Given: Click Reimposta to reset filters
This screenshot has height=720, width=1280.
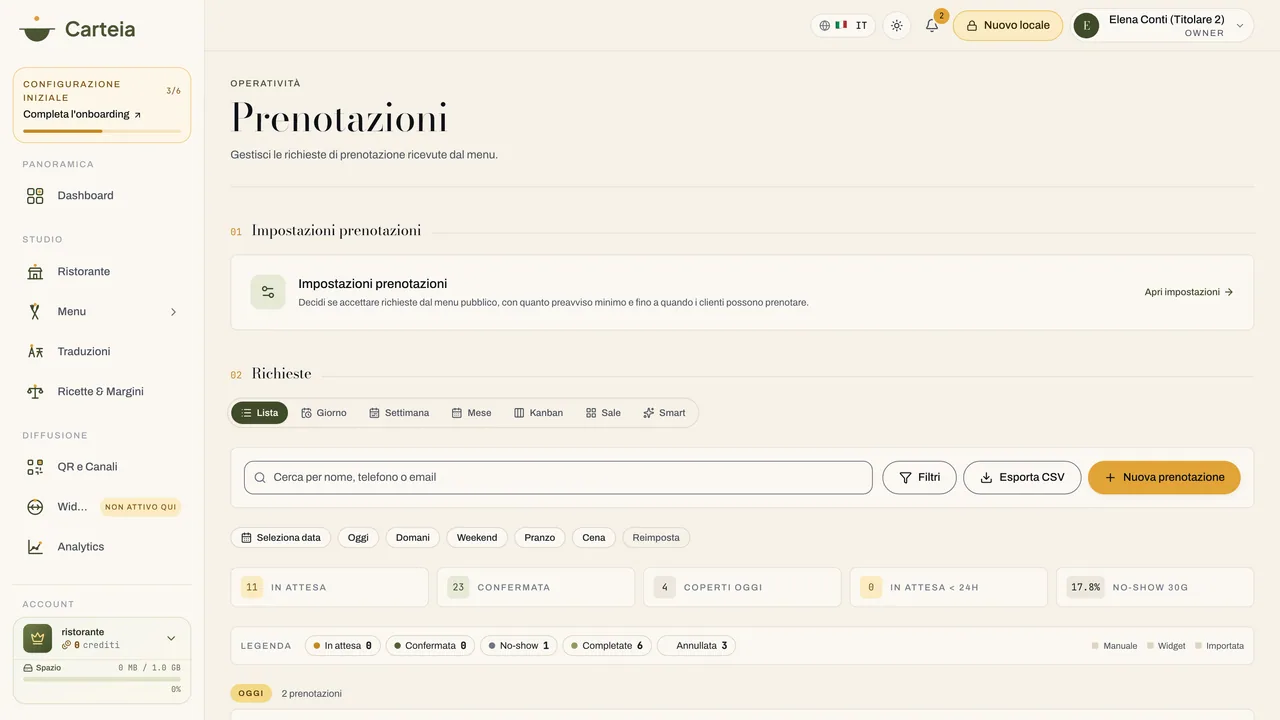Looking at the screenshot, I should pyautogui.click(x=656, y=538).
